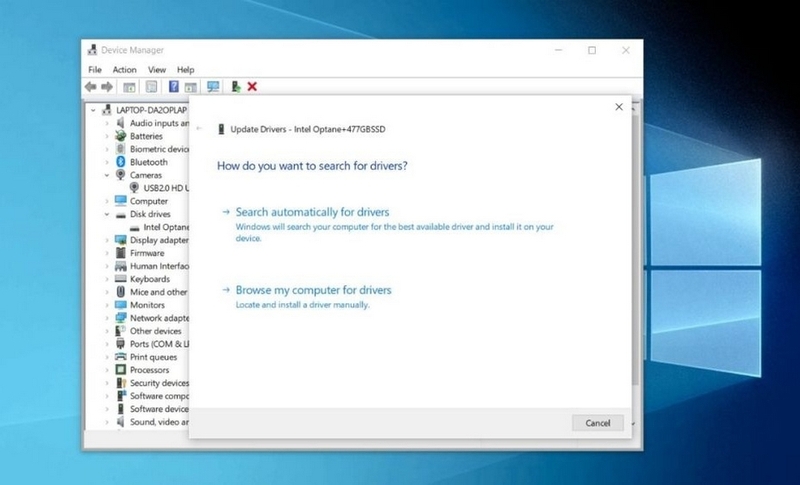Select the Mice and other pointing devices icon
800x485 pixels.
pyautogui.click(x=120, y=292)
